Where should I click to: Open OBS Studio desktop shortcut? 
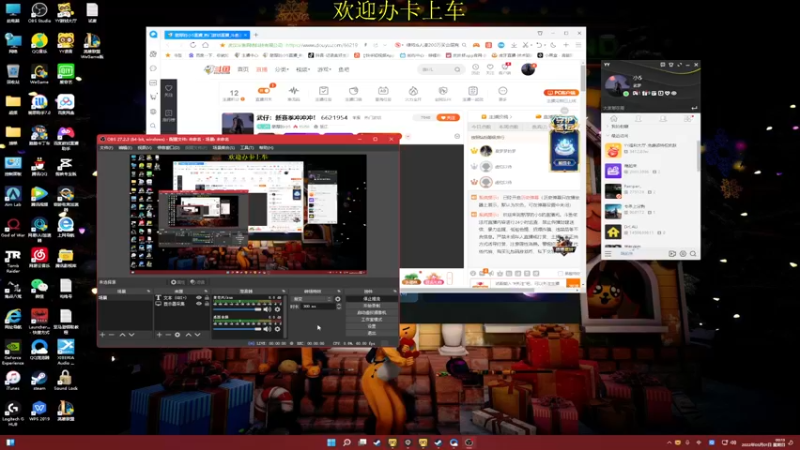click(39, 13)
